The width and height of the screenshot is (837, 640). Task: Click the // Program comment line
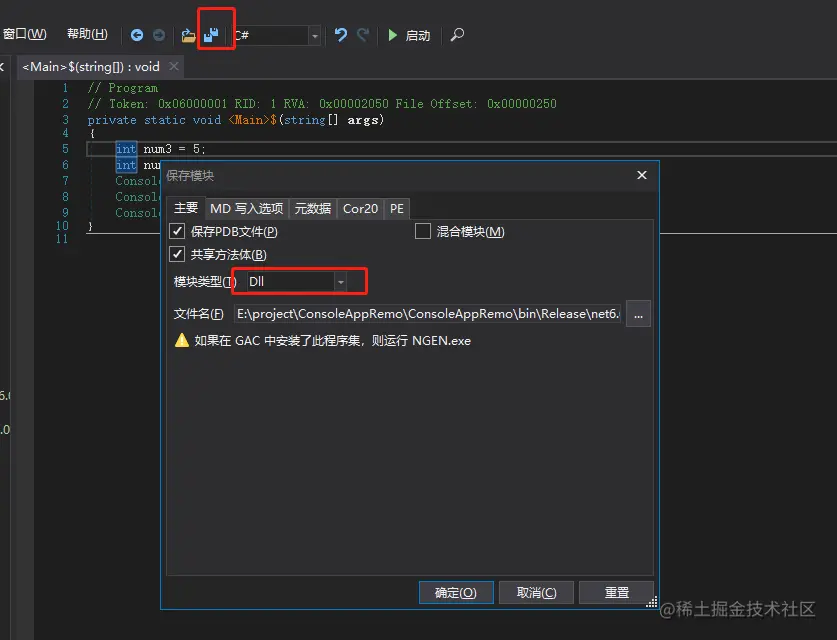(123, 88)
